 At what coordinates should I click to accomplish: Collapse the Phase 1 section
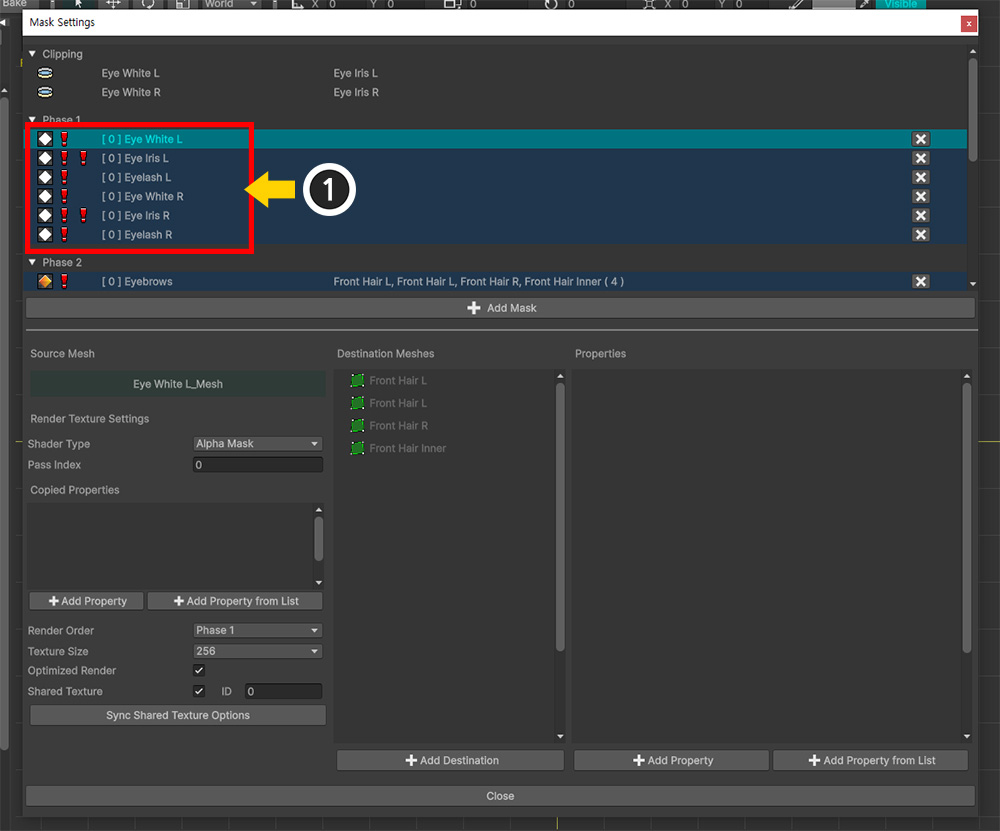click(x=33, y=119)
